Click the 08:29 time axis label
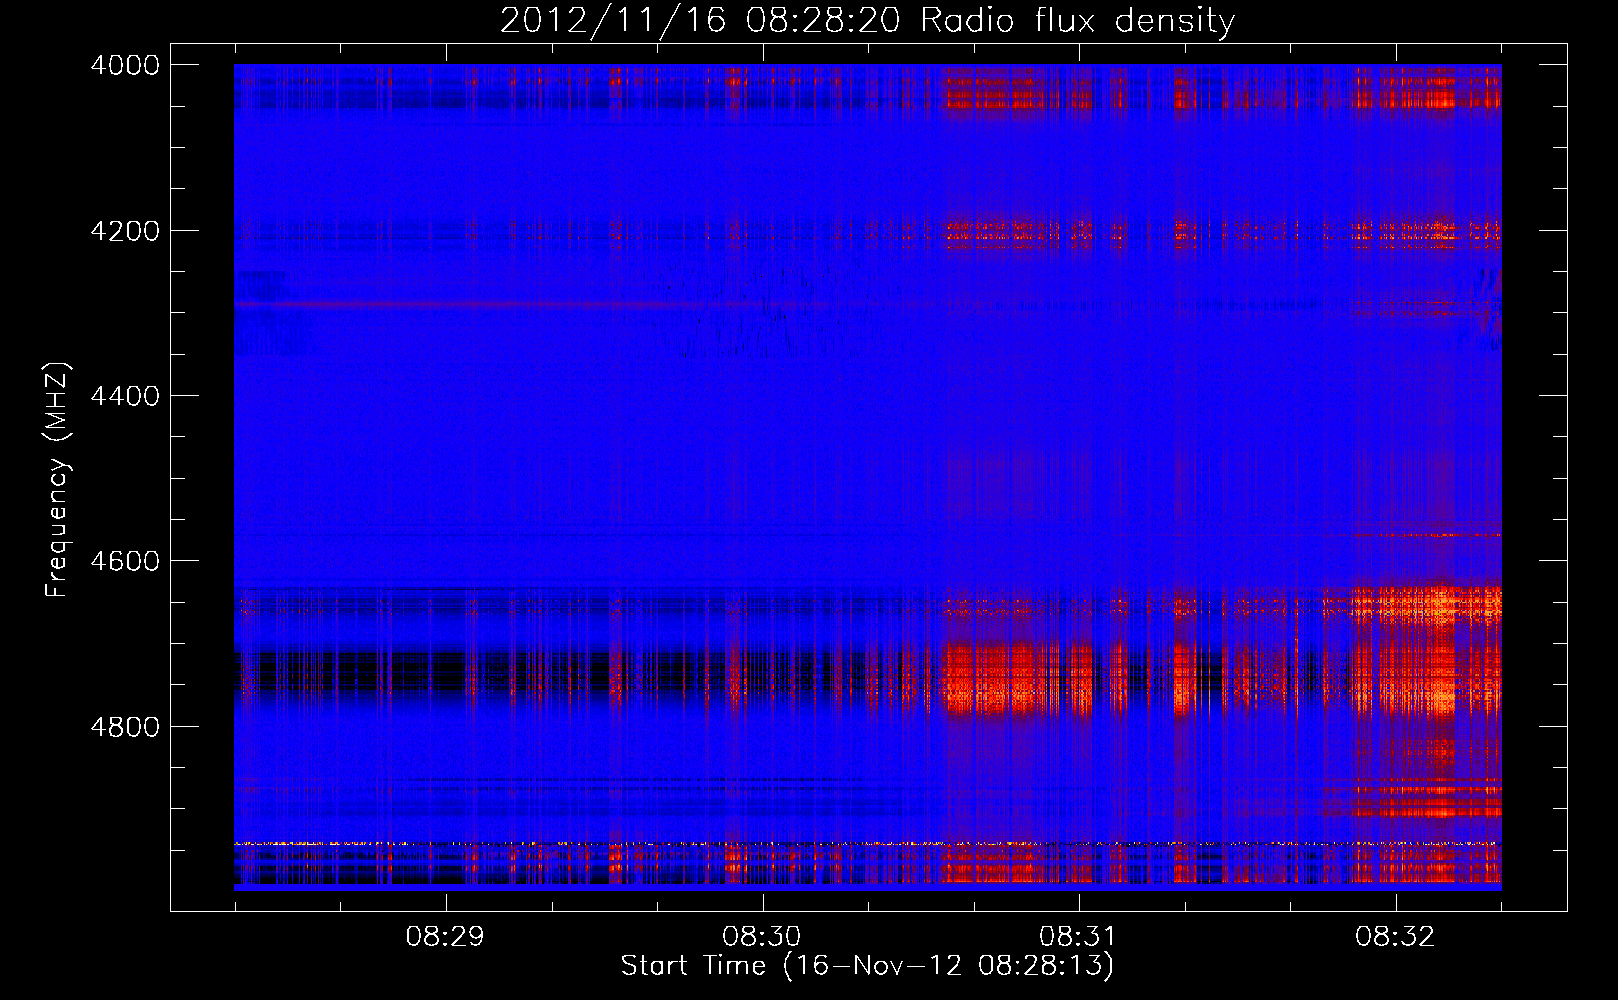Viewport: 1618px width, 1000px height. [445, 936]
